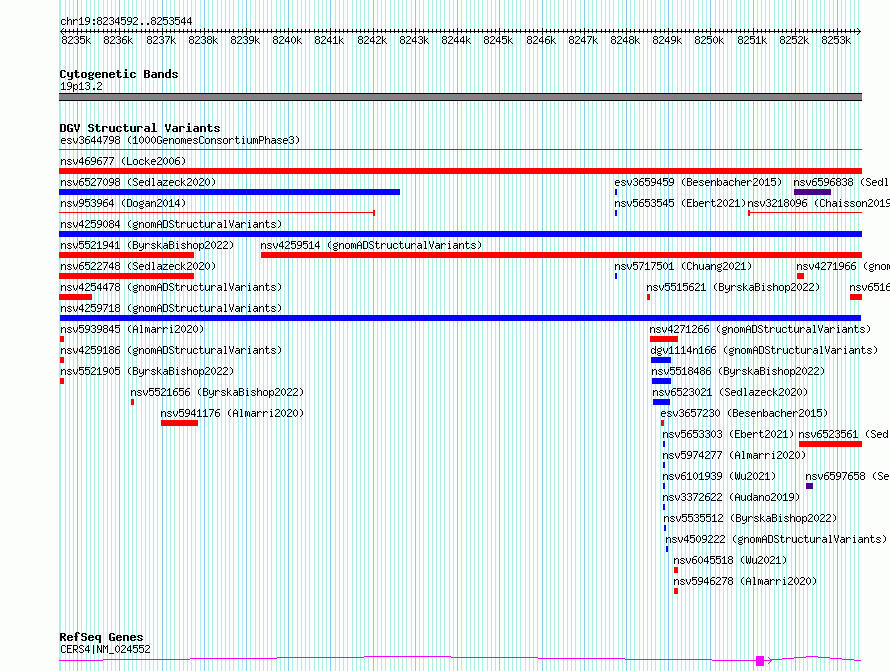Viewport: 890px width, 671px height.
Task: Select nsv6101939 (Wu2021) label
Action: pyautogui.click(x=719, y=476)
